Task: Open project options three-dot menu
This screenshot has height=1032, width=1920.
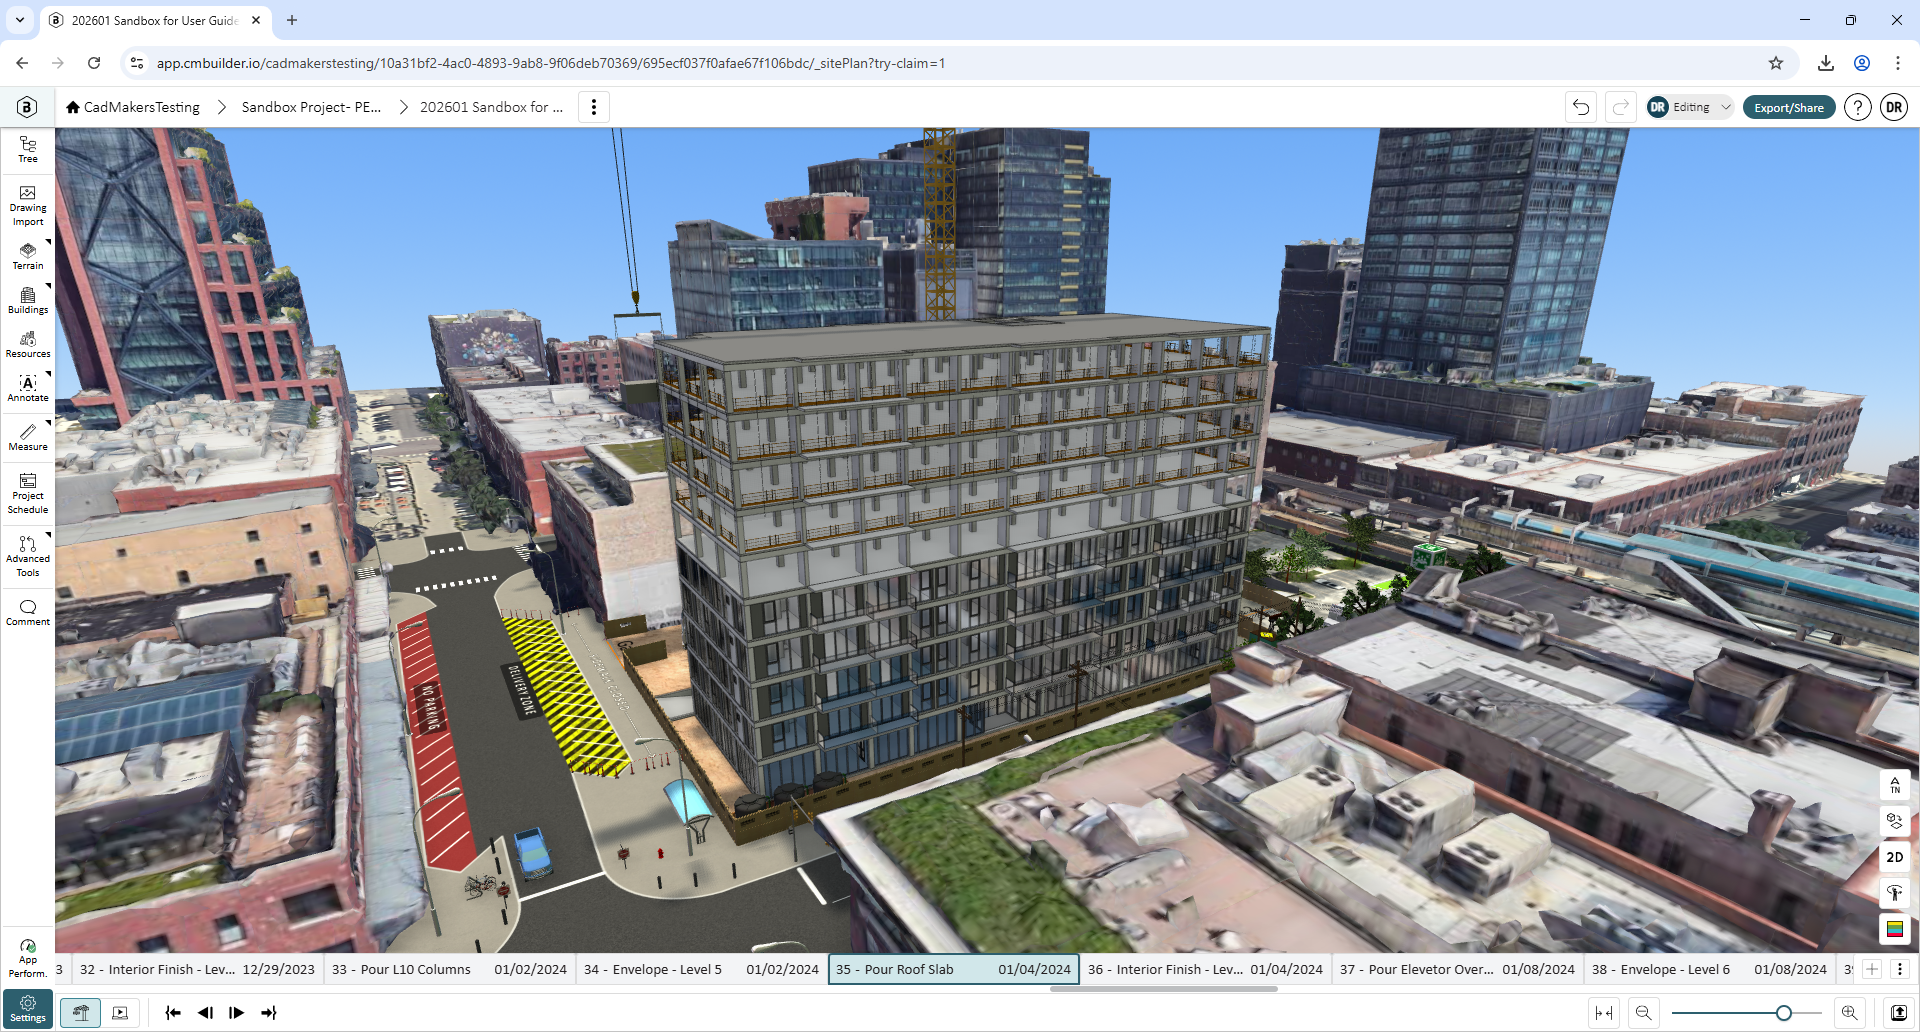Action: [594, 107]
